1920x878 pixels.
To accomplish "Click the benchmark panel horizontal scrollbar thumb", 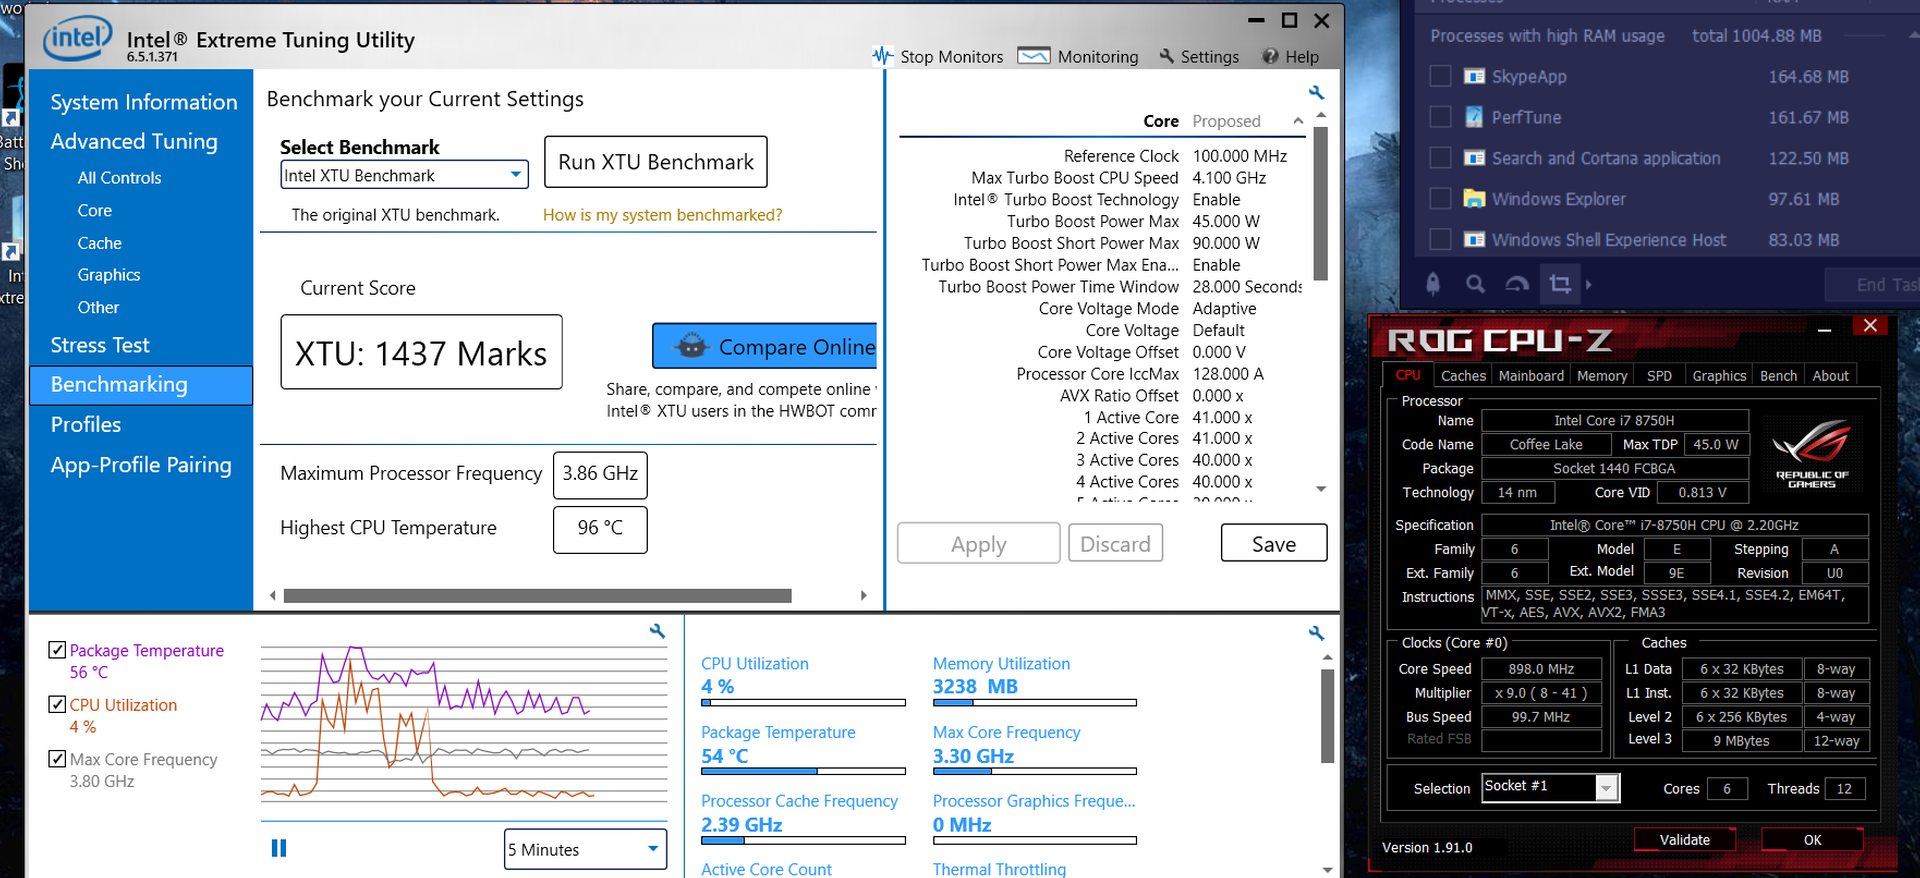I will point(537,595).
